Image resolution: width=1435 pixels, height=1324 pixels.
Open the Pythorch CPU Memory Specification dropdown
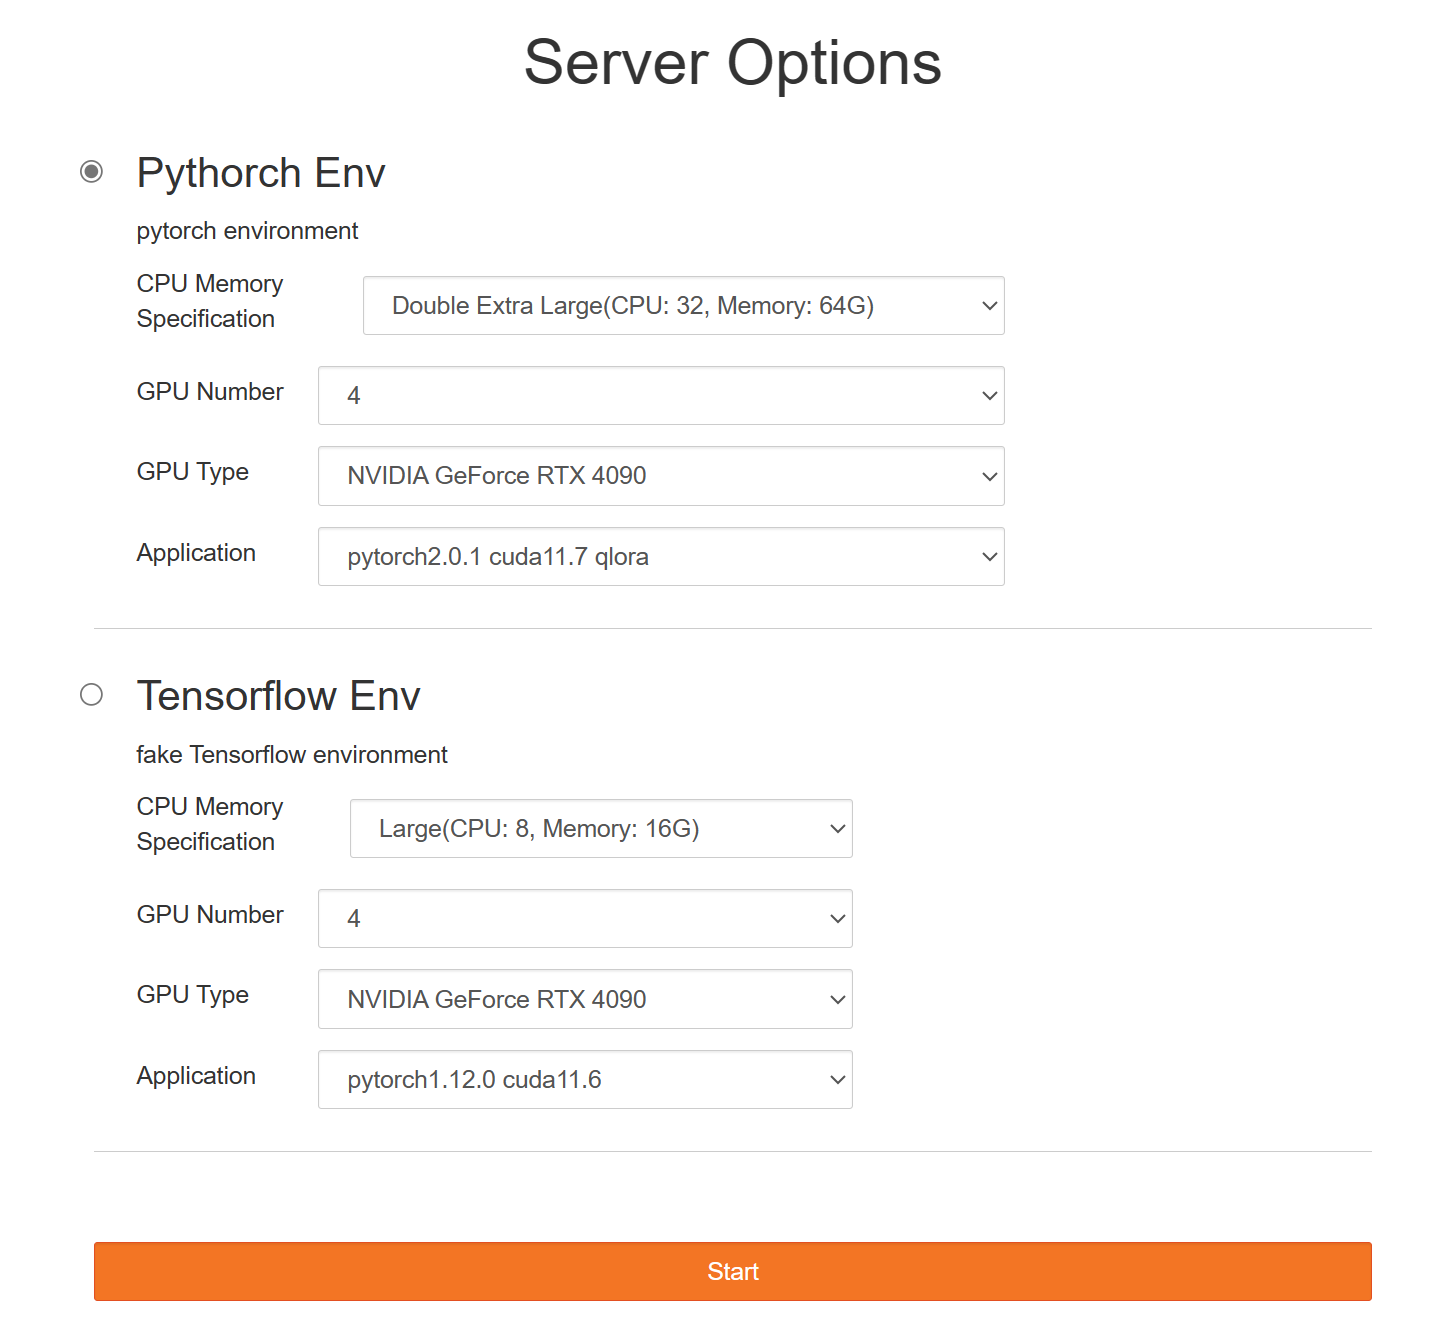[x=683, y=306]
